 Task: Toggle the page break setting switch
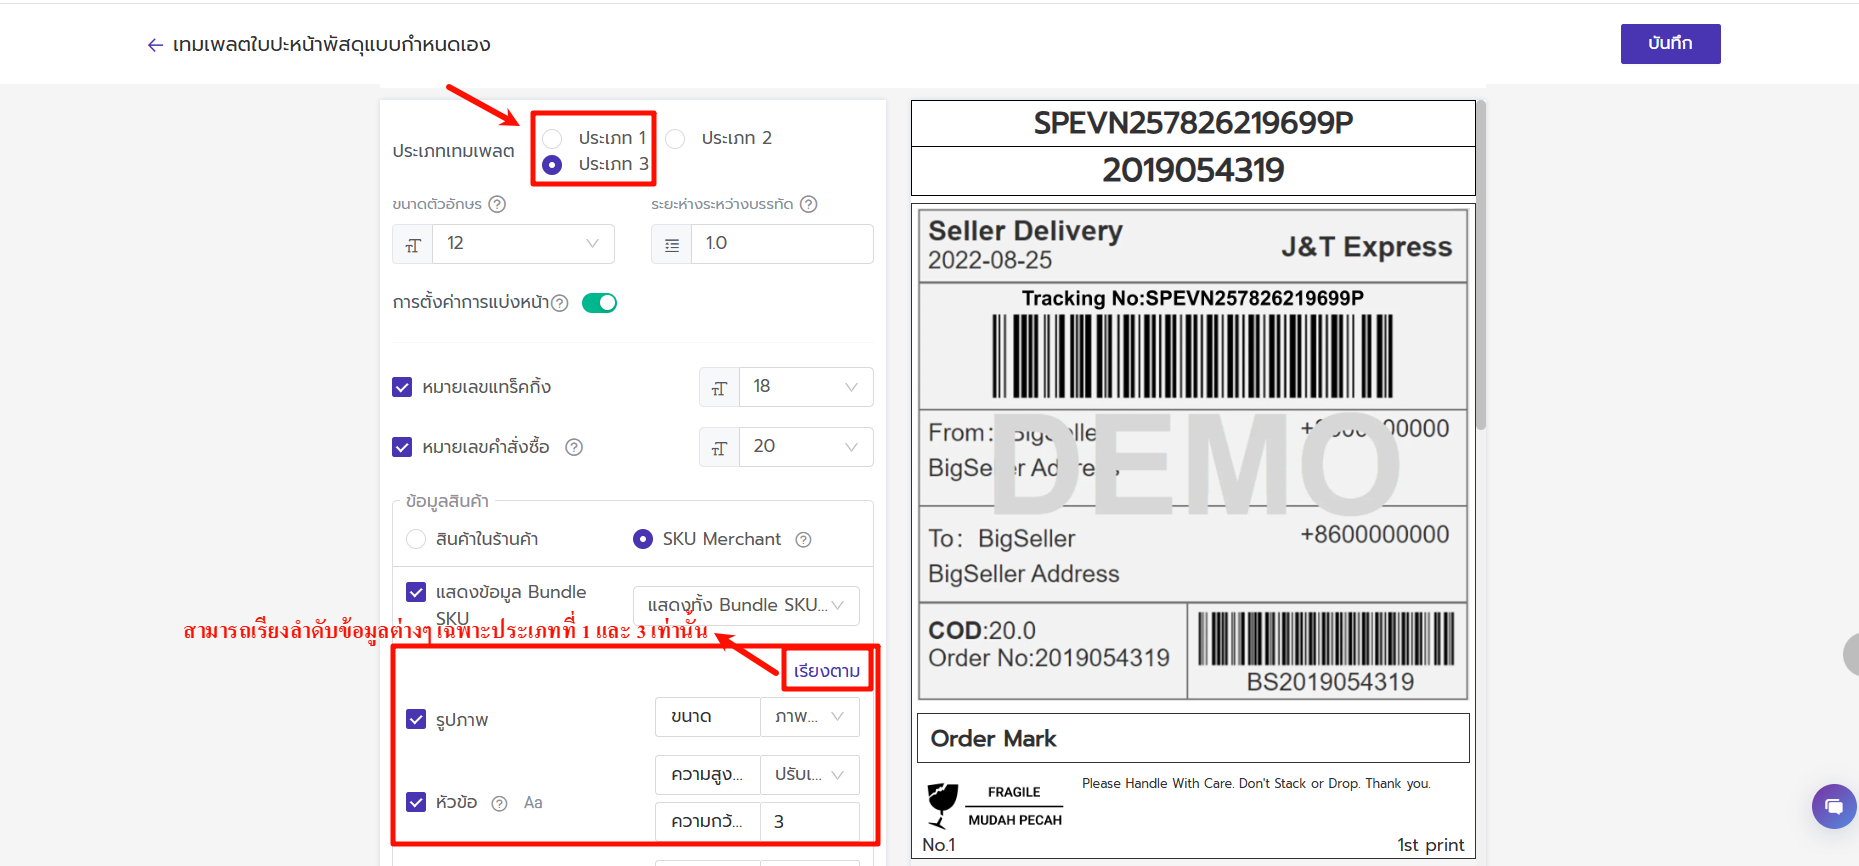click(599, 303)
